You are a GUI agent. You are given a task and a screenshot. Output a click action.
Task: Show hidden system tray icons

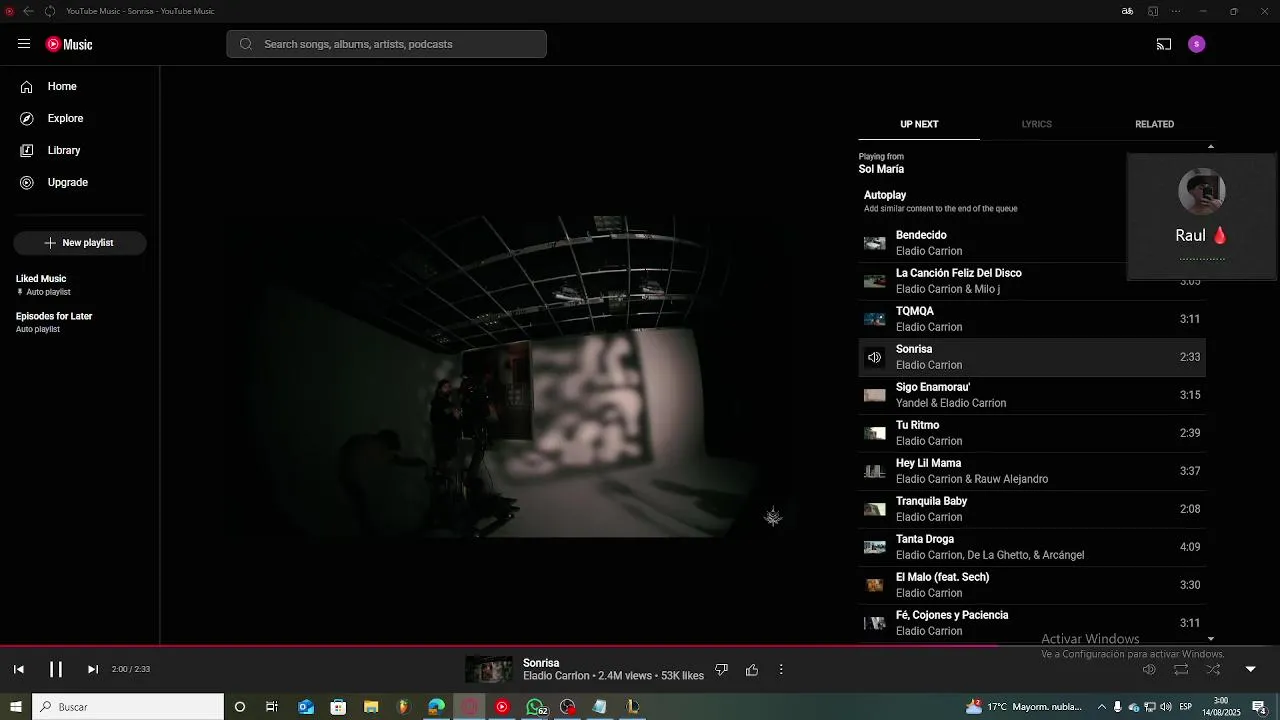[x=1102, y=707]
